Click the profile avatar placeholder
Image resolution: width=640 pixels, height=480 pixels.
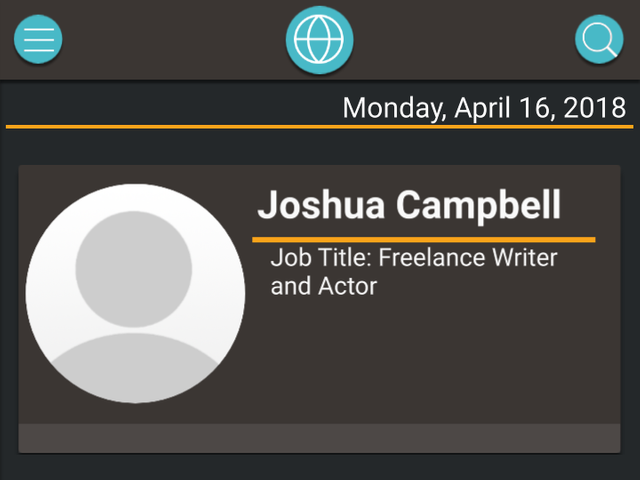(135, 293)
